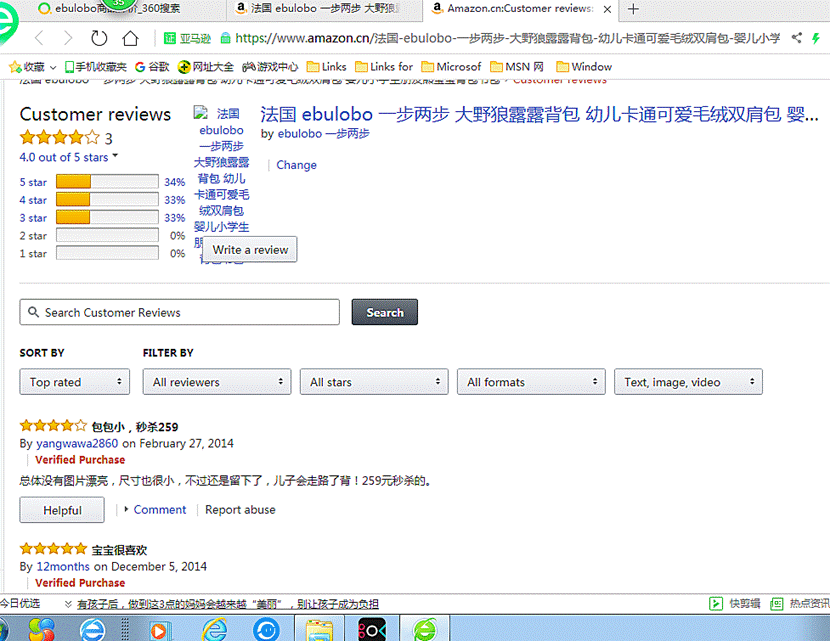Open the All formats filter dropdown

[x=531, y=382]
